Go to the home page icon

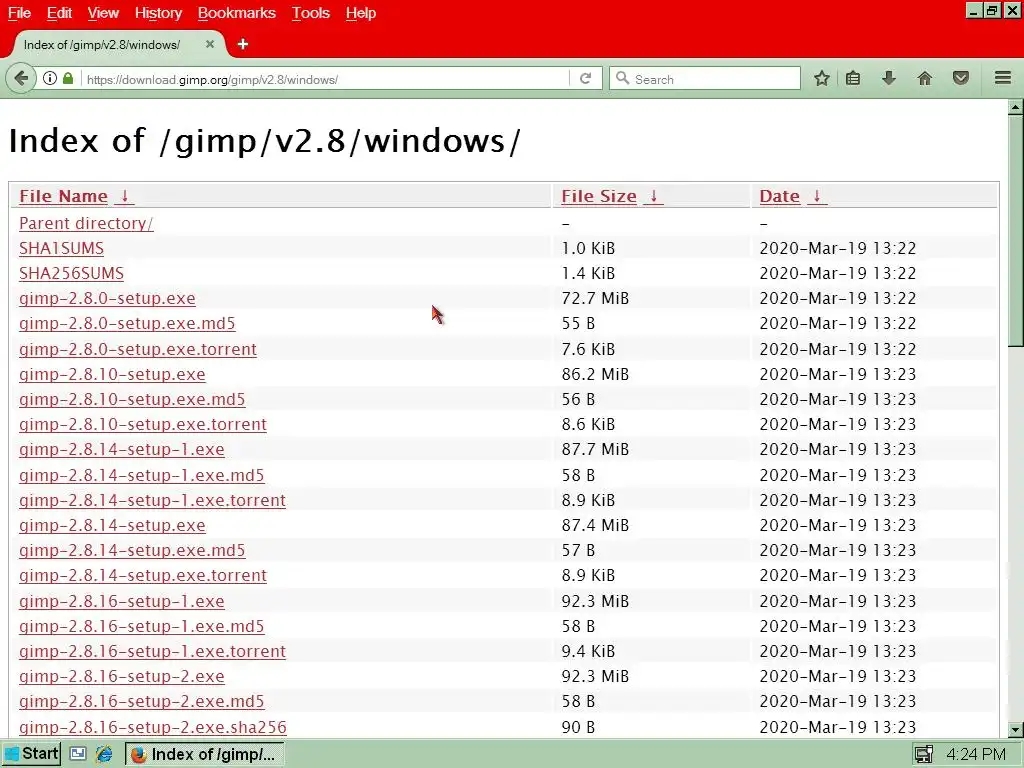coord(925,79)
